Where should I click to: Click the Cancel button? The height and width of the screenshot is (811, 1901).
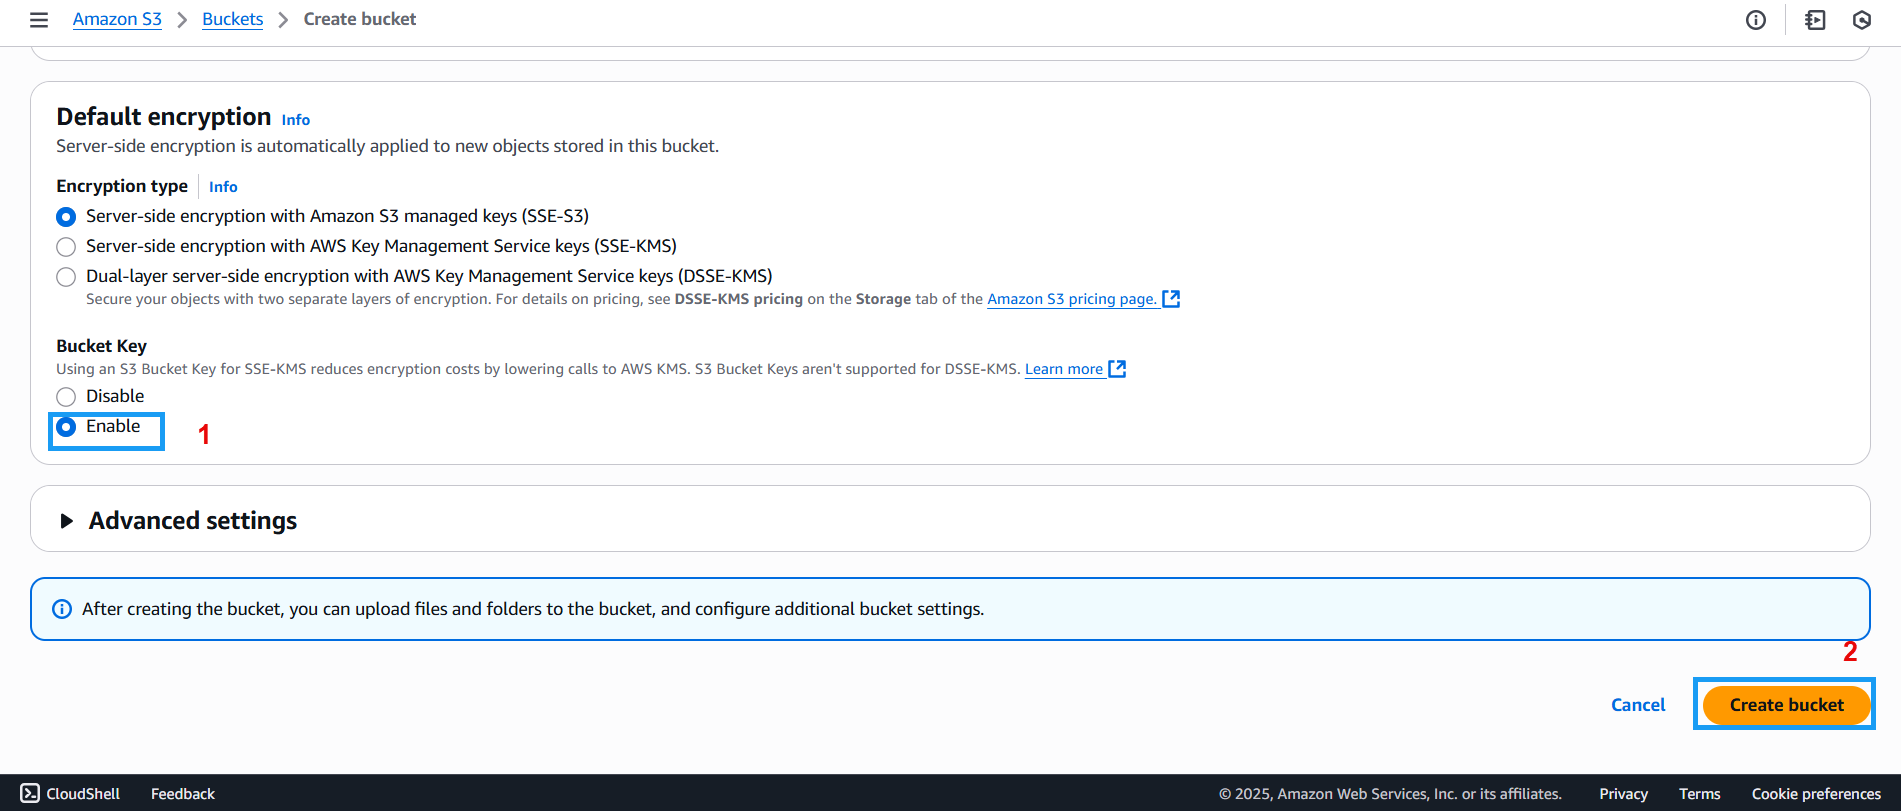[1638, 705]
